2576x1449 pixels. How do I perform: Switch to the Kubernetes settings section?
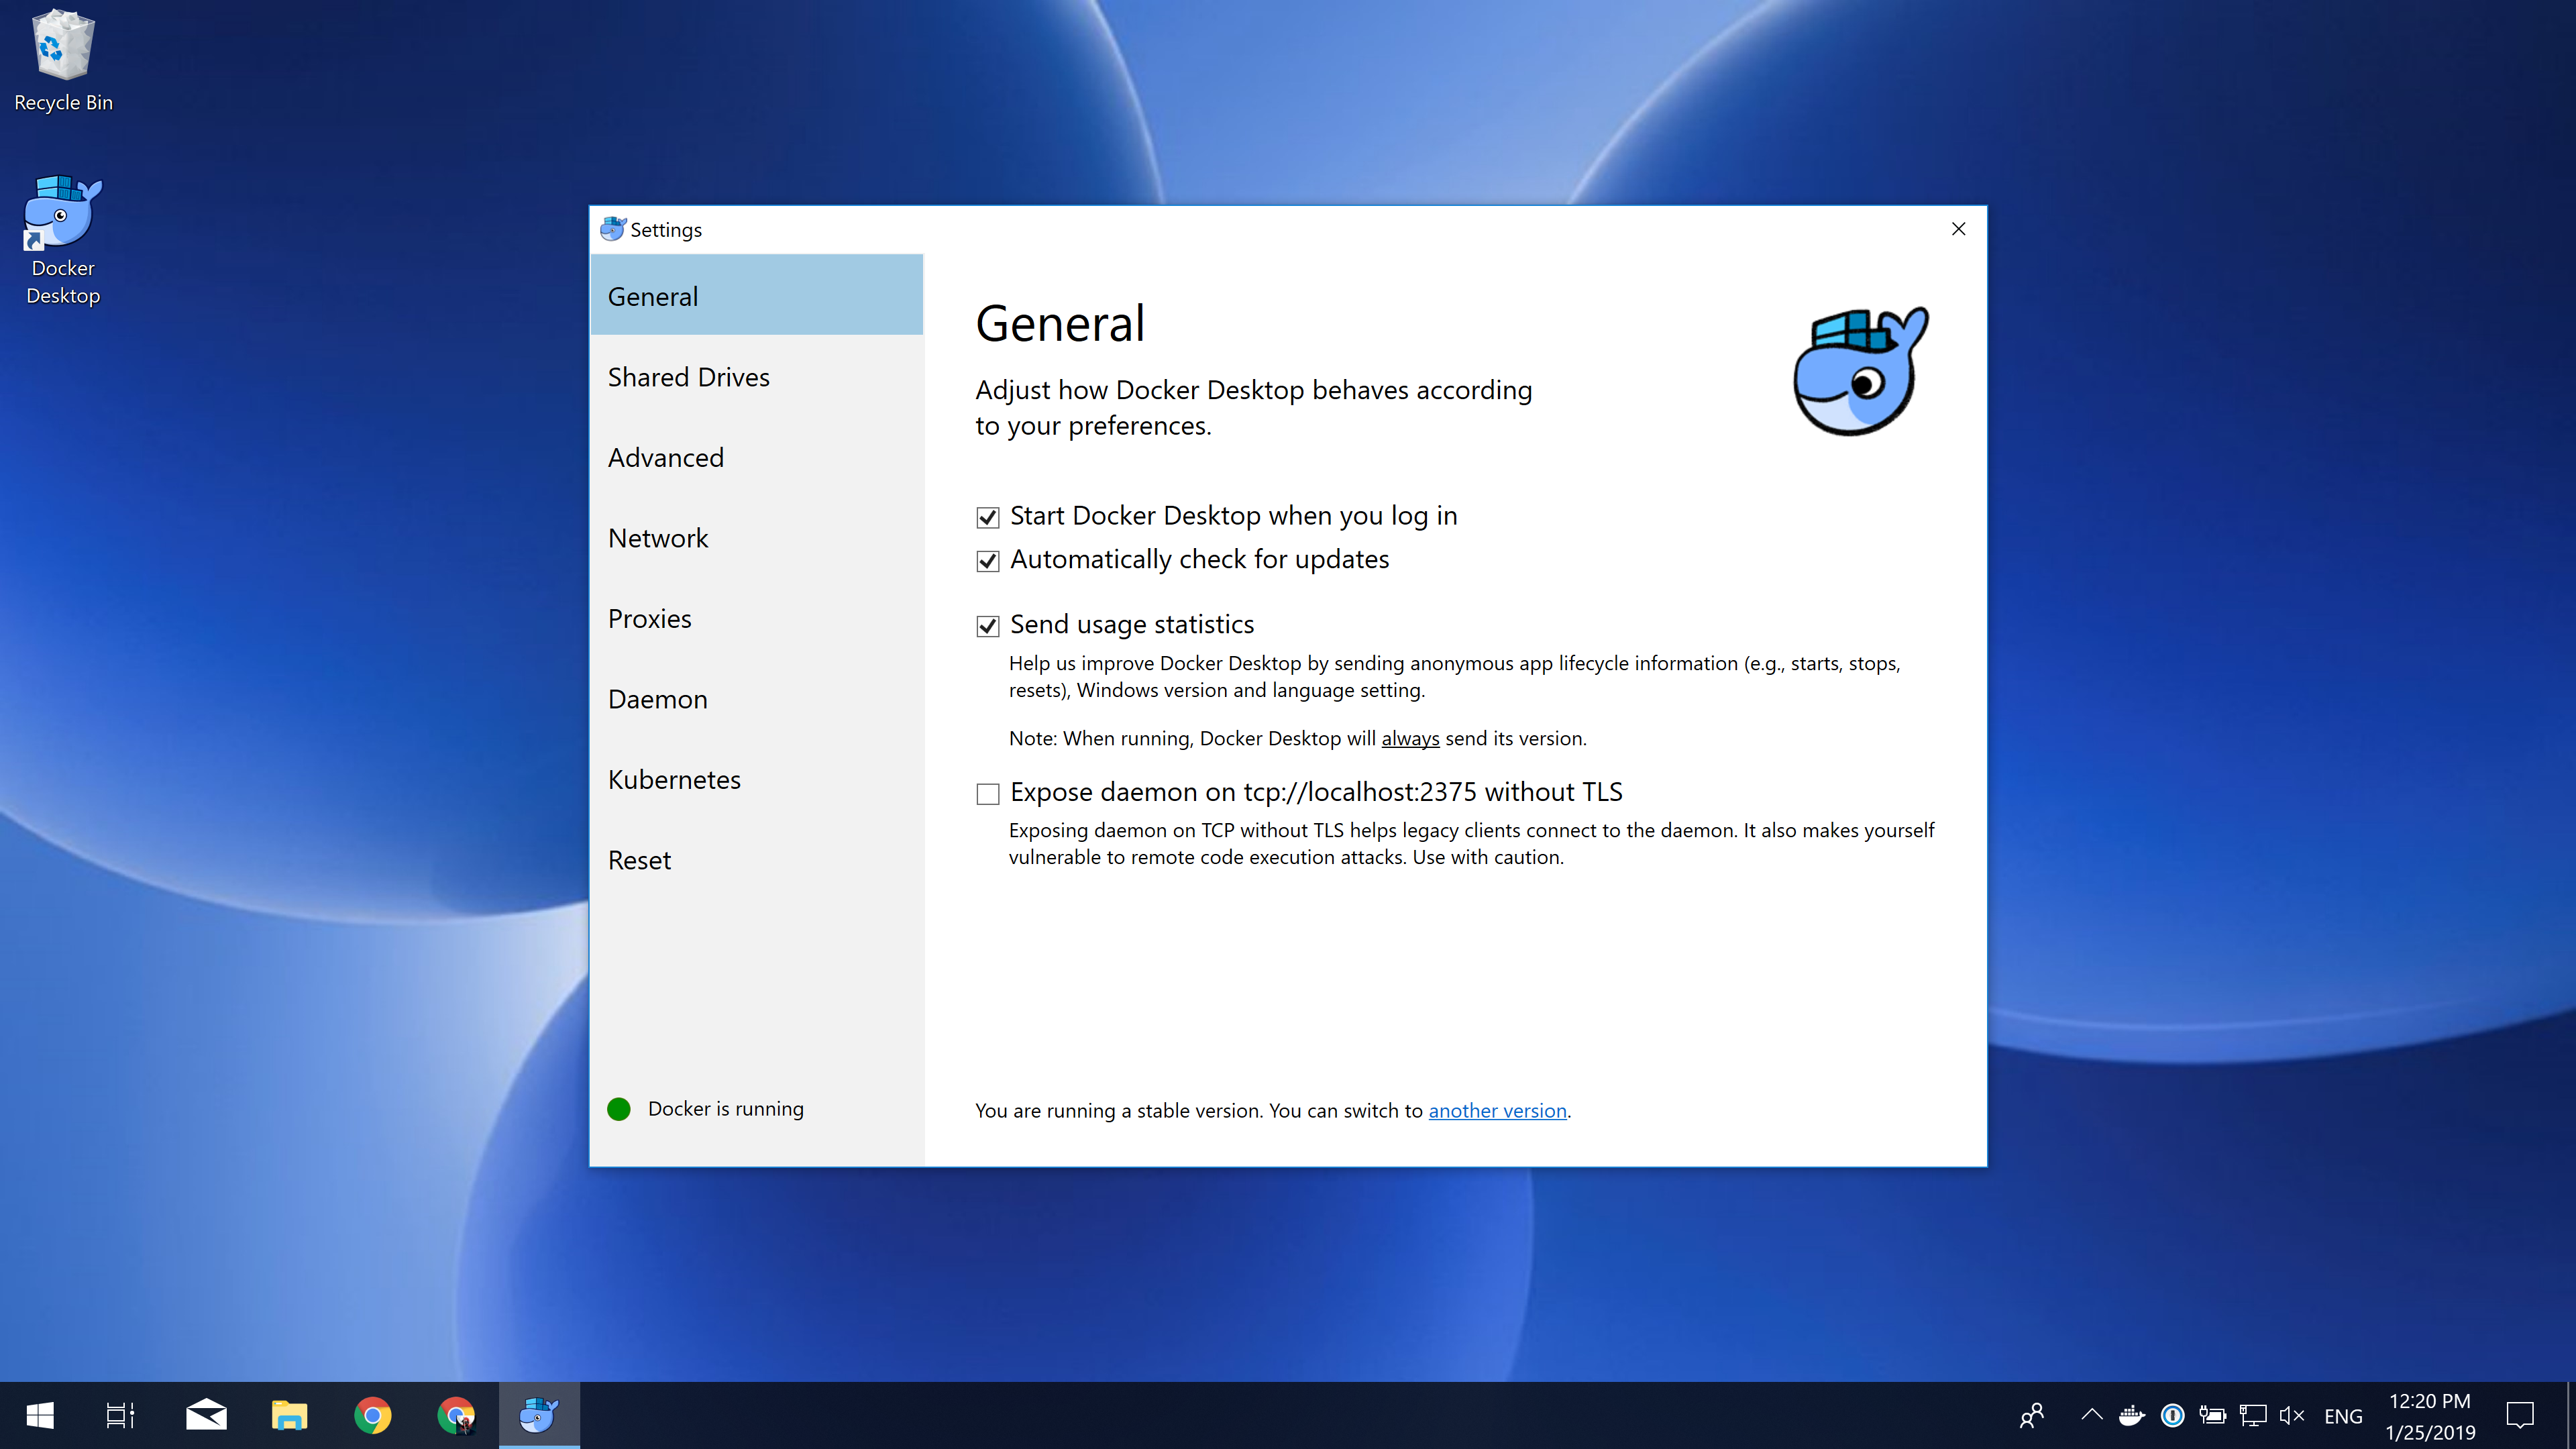point(674,779)
